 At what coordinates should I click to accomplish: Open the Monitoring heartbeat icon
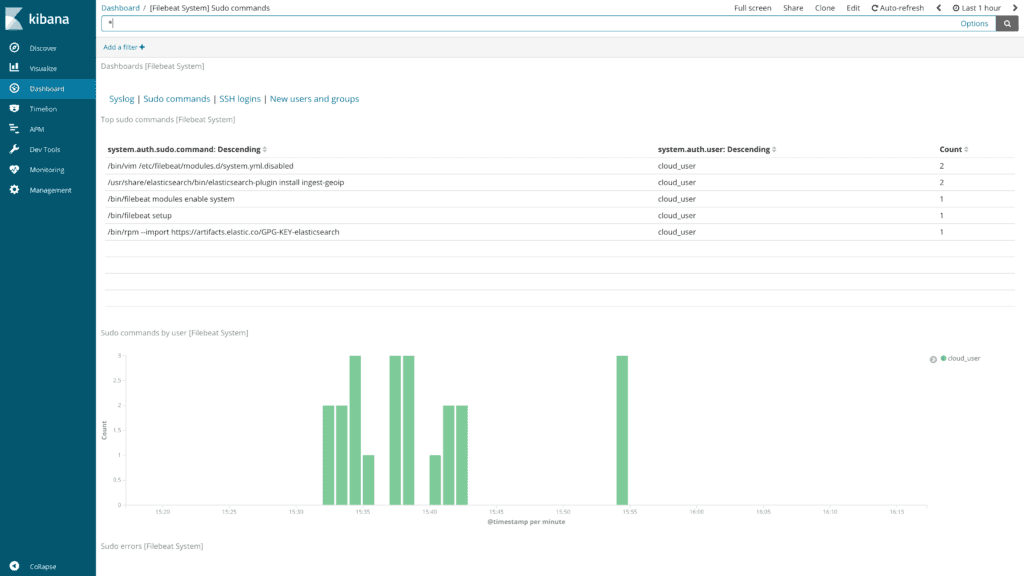(x=14, y=169)
